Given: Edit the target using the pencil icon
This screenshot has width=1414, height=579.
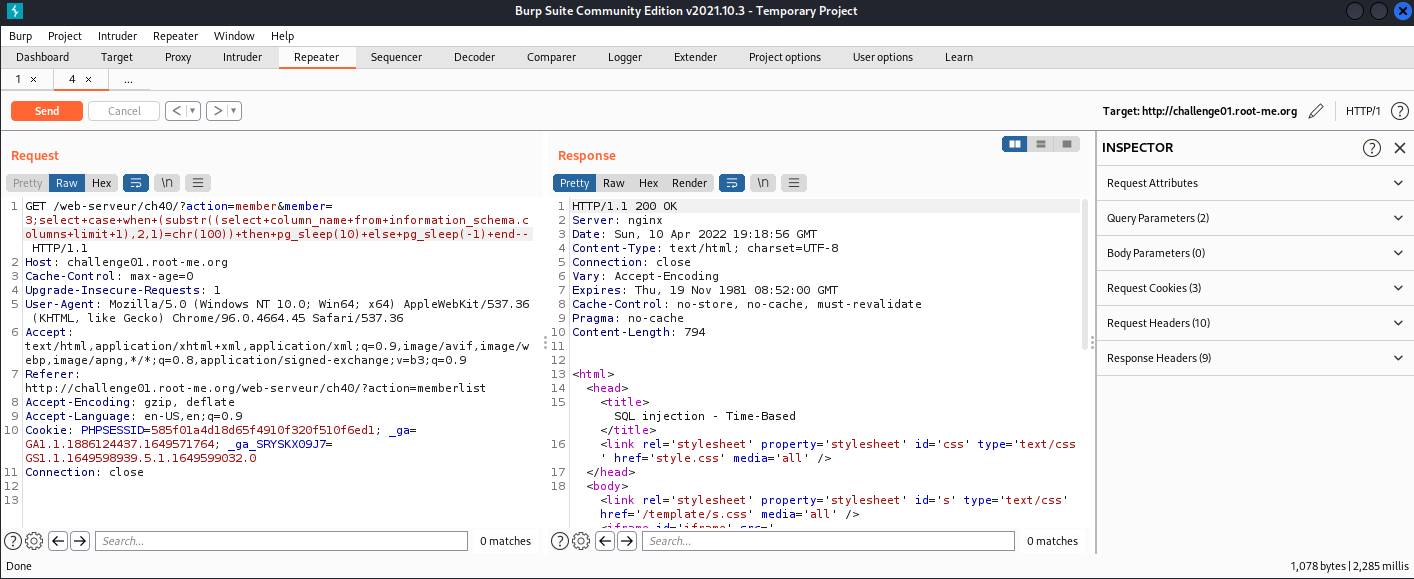Looking at the screenshot, I should pos(1316,111).
